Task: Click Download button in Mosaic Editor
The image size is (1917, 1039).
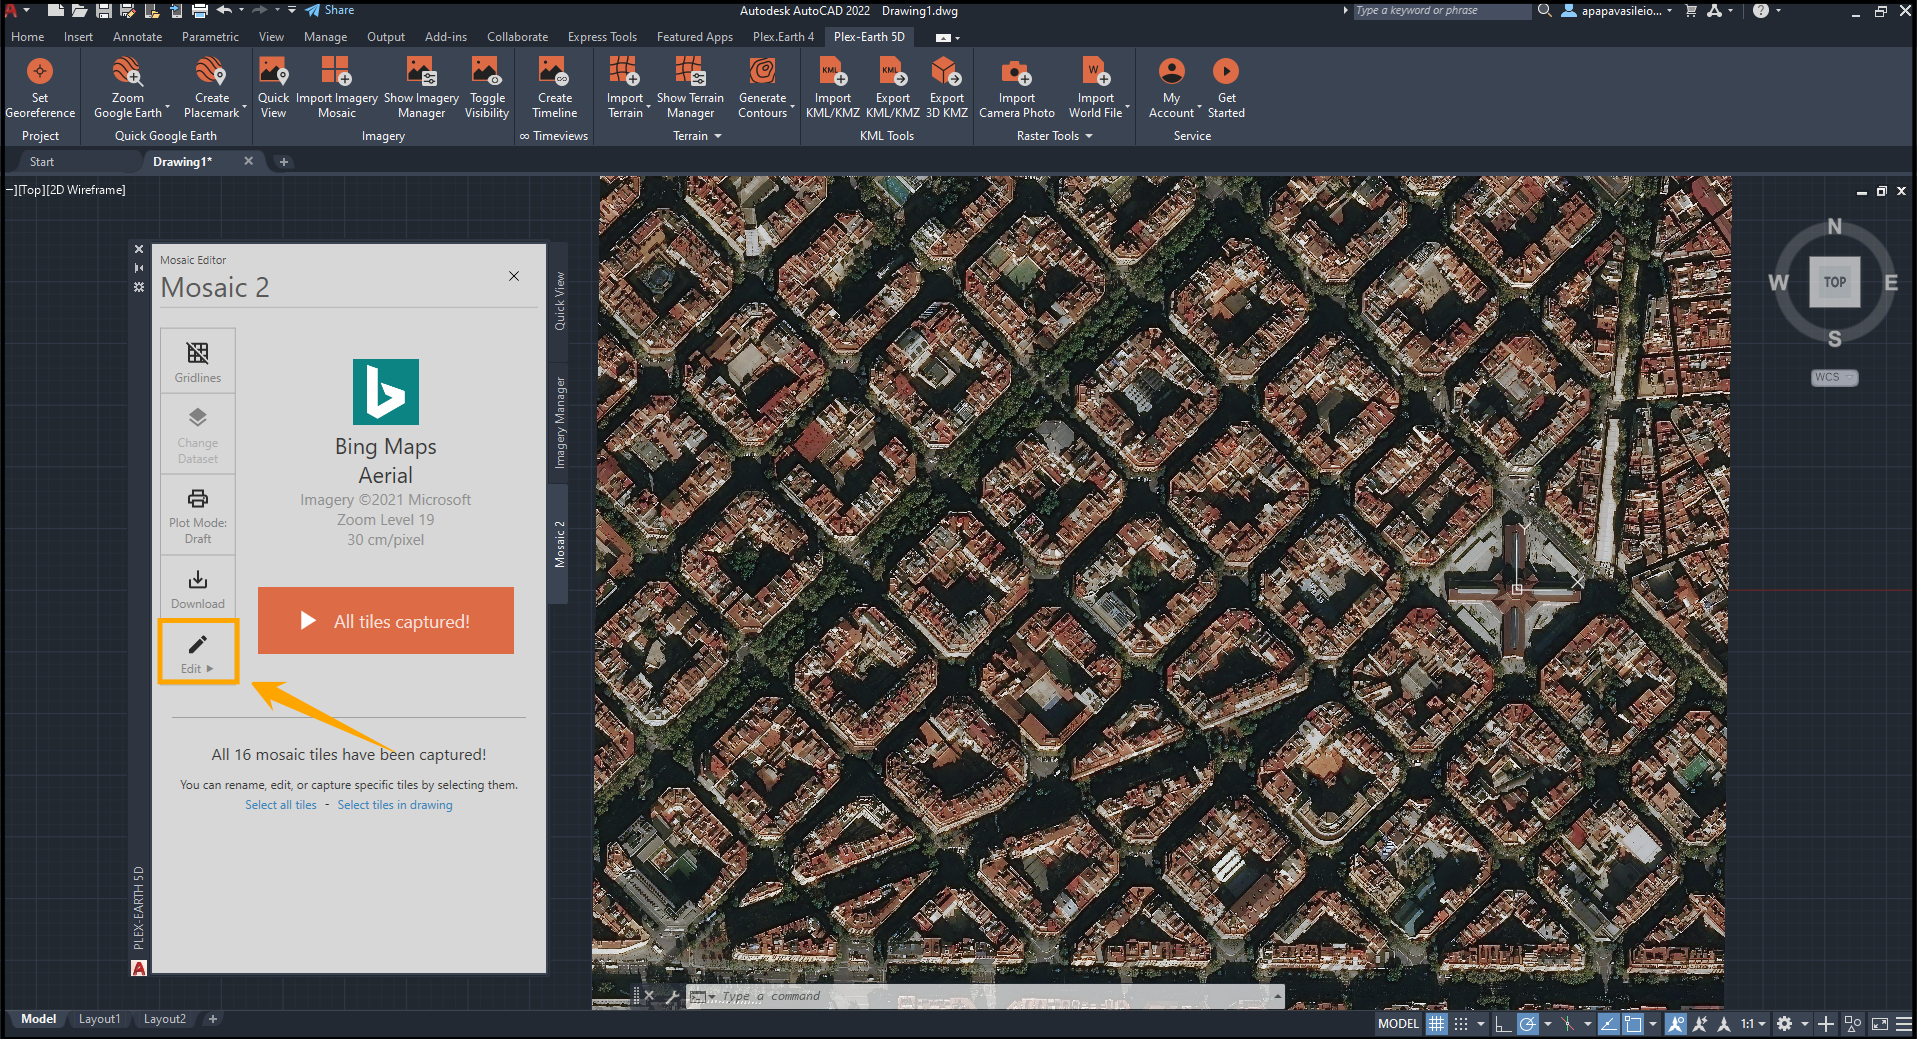Action: coord(198,588)
